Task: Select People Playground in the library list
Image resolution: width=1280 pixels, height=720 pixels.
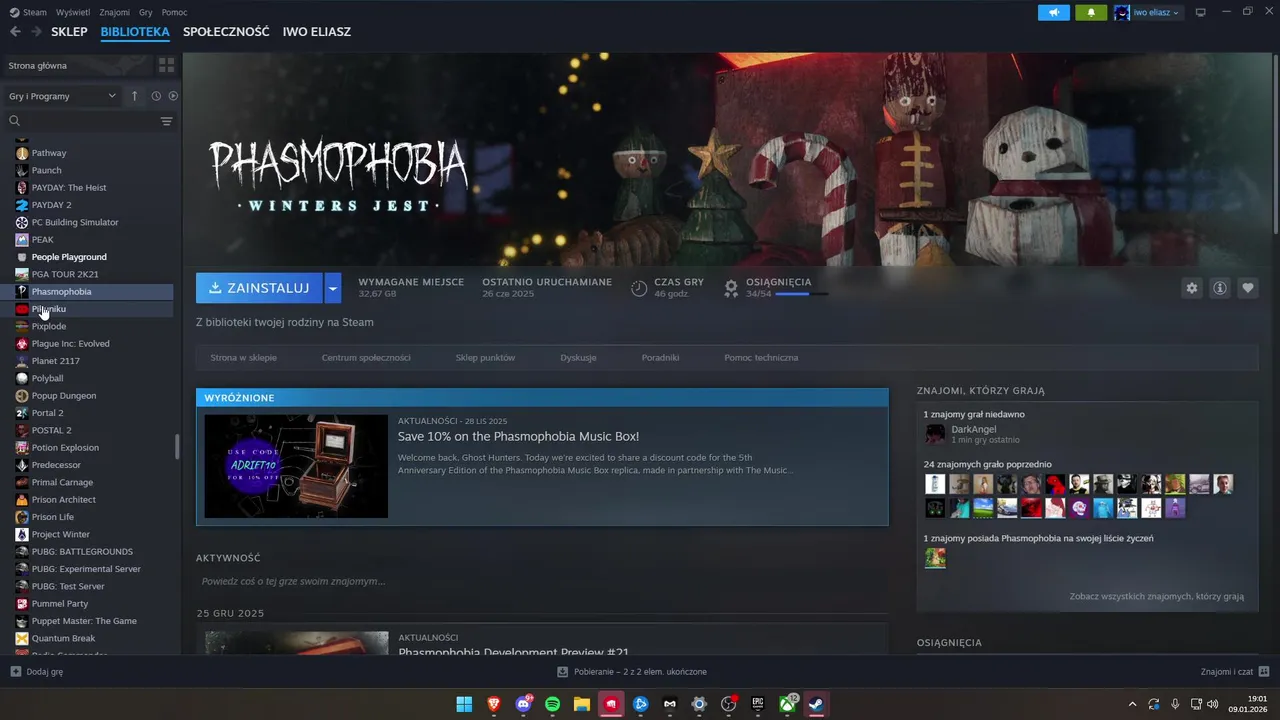Action: pyautogui.click(x=69, y=257)
